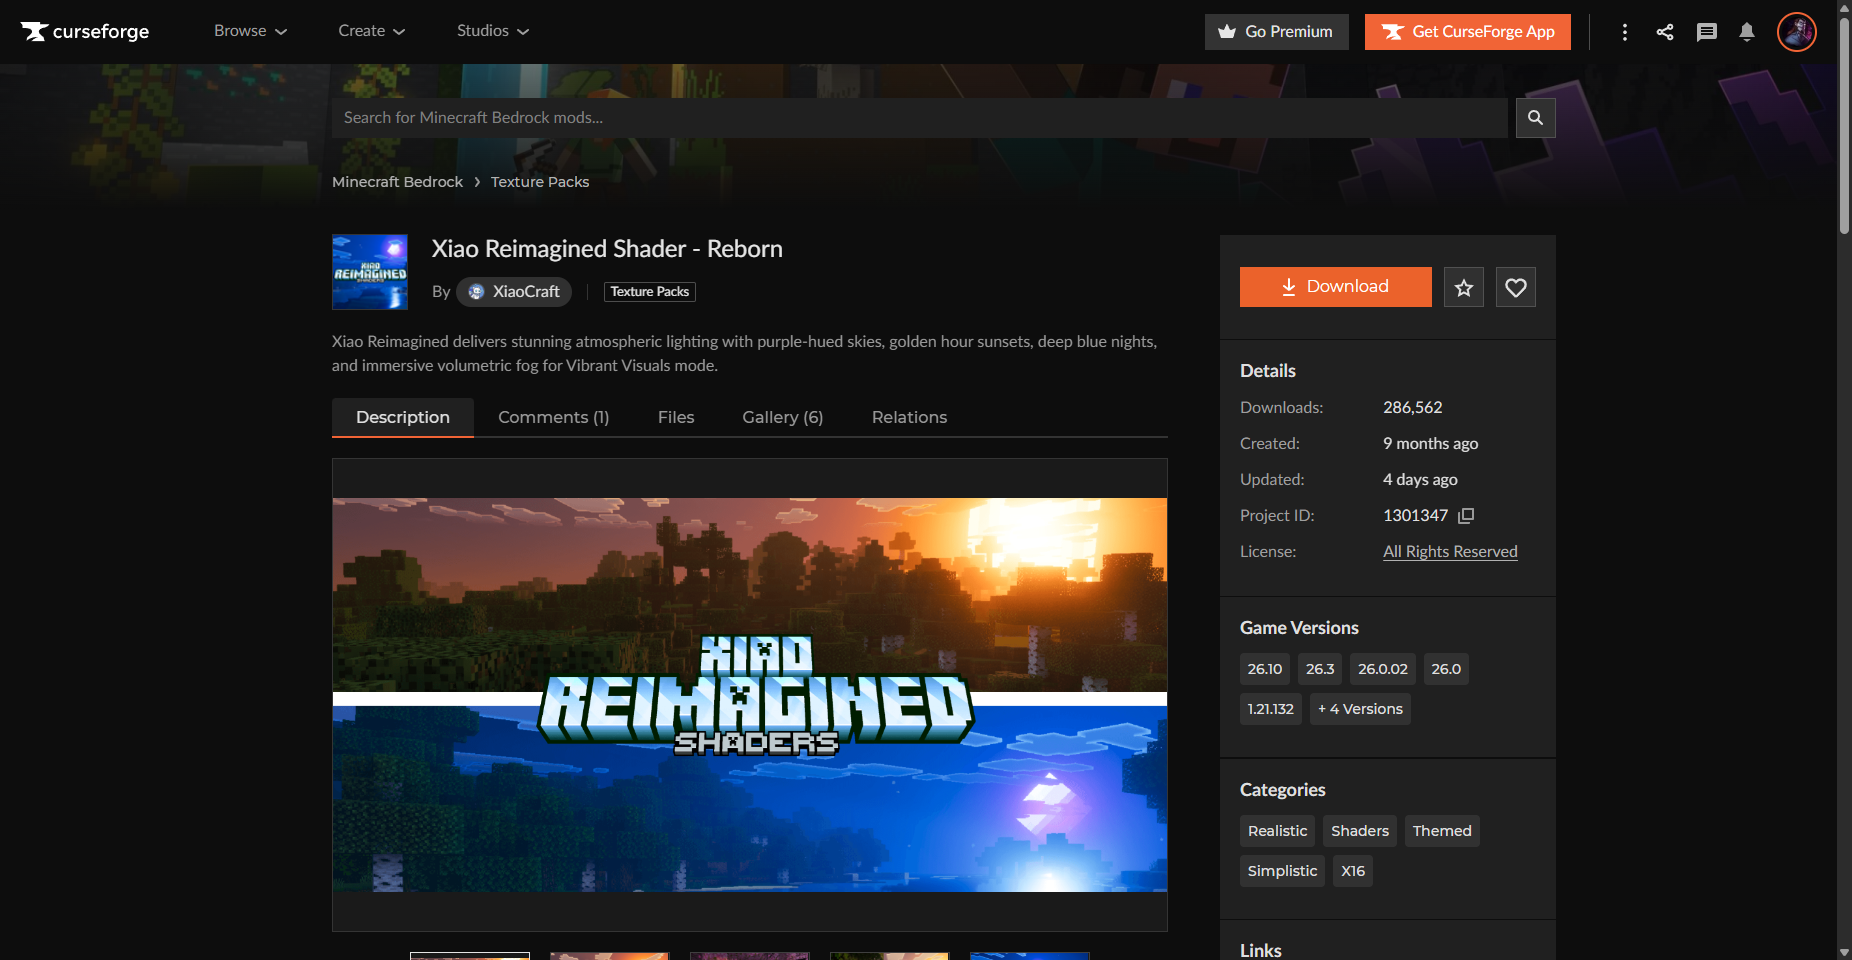Download the shader pack
Screen dimensions: 1852x960
tap(1336, 287)
